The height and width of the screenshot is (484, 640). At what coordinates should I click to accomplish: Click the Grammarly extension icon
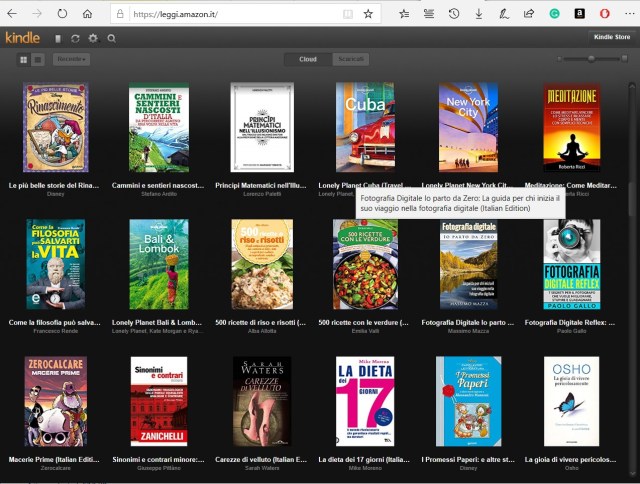(x=555, y=14)
